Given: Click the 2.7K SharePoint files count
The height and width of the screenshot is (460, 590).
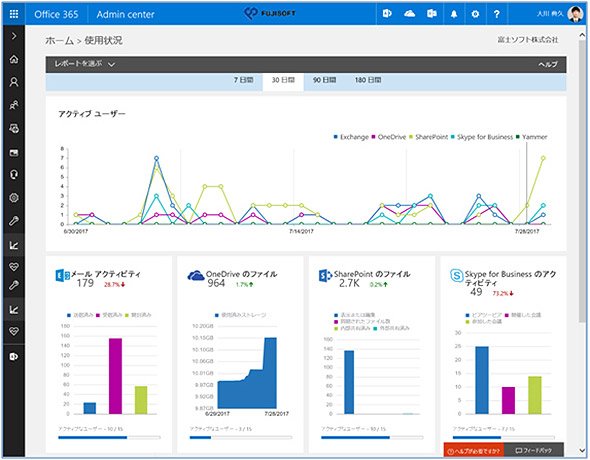Looking at the screenshot, I should (349, 283).
